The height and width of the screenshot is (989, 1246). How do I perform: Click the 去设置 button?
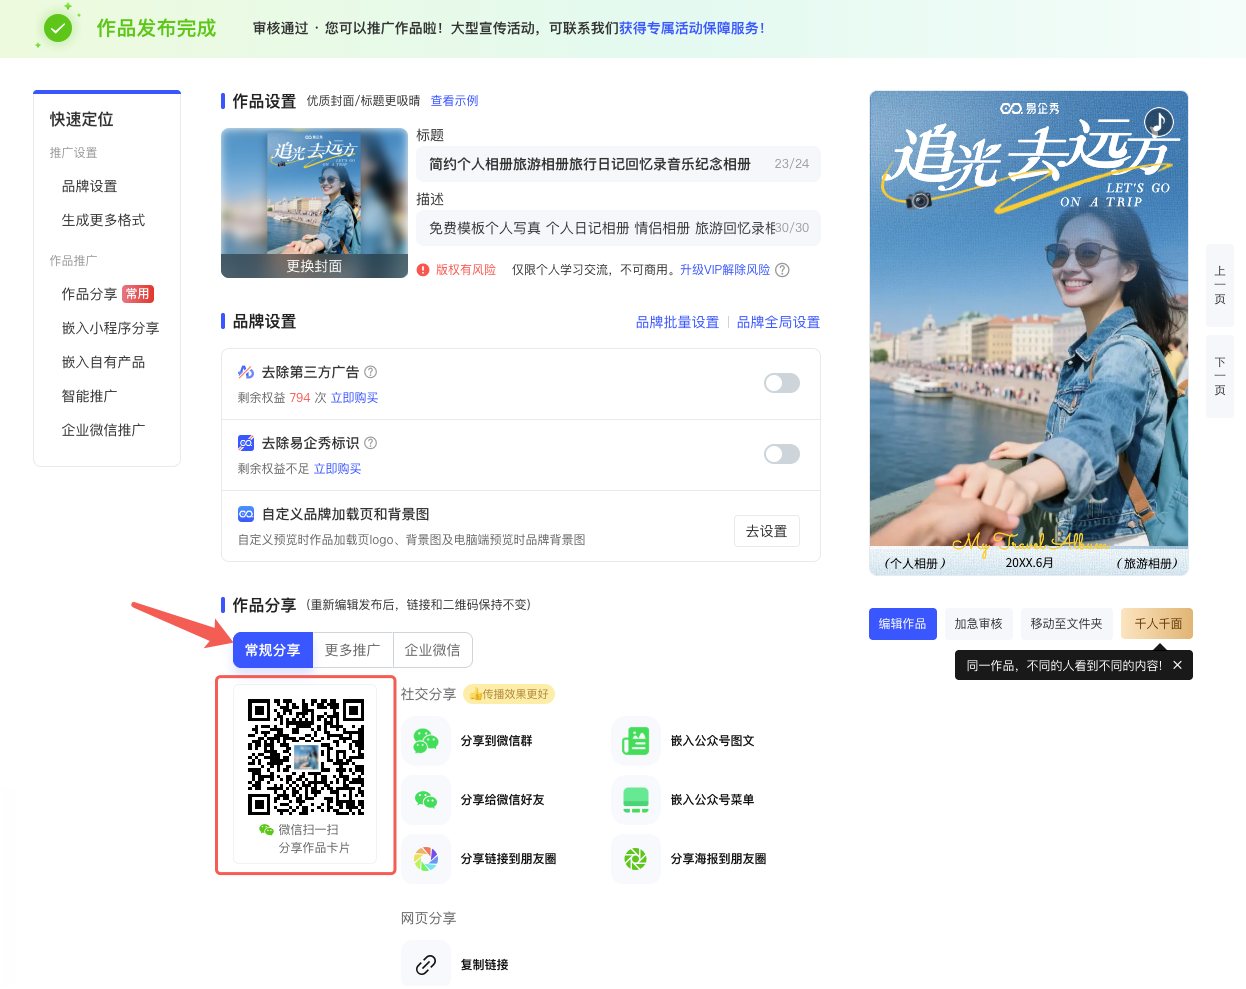(766, 531)
